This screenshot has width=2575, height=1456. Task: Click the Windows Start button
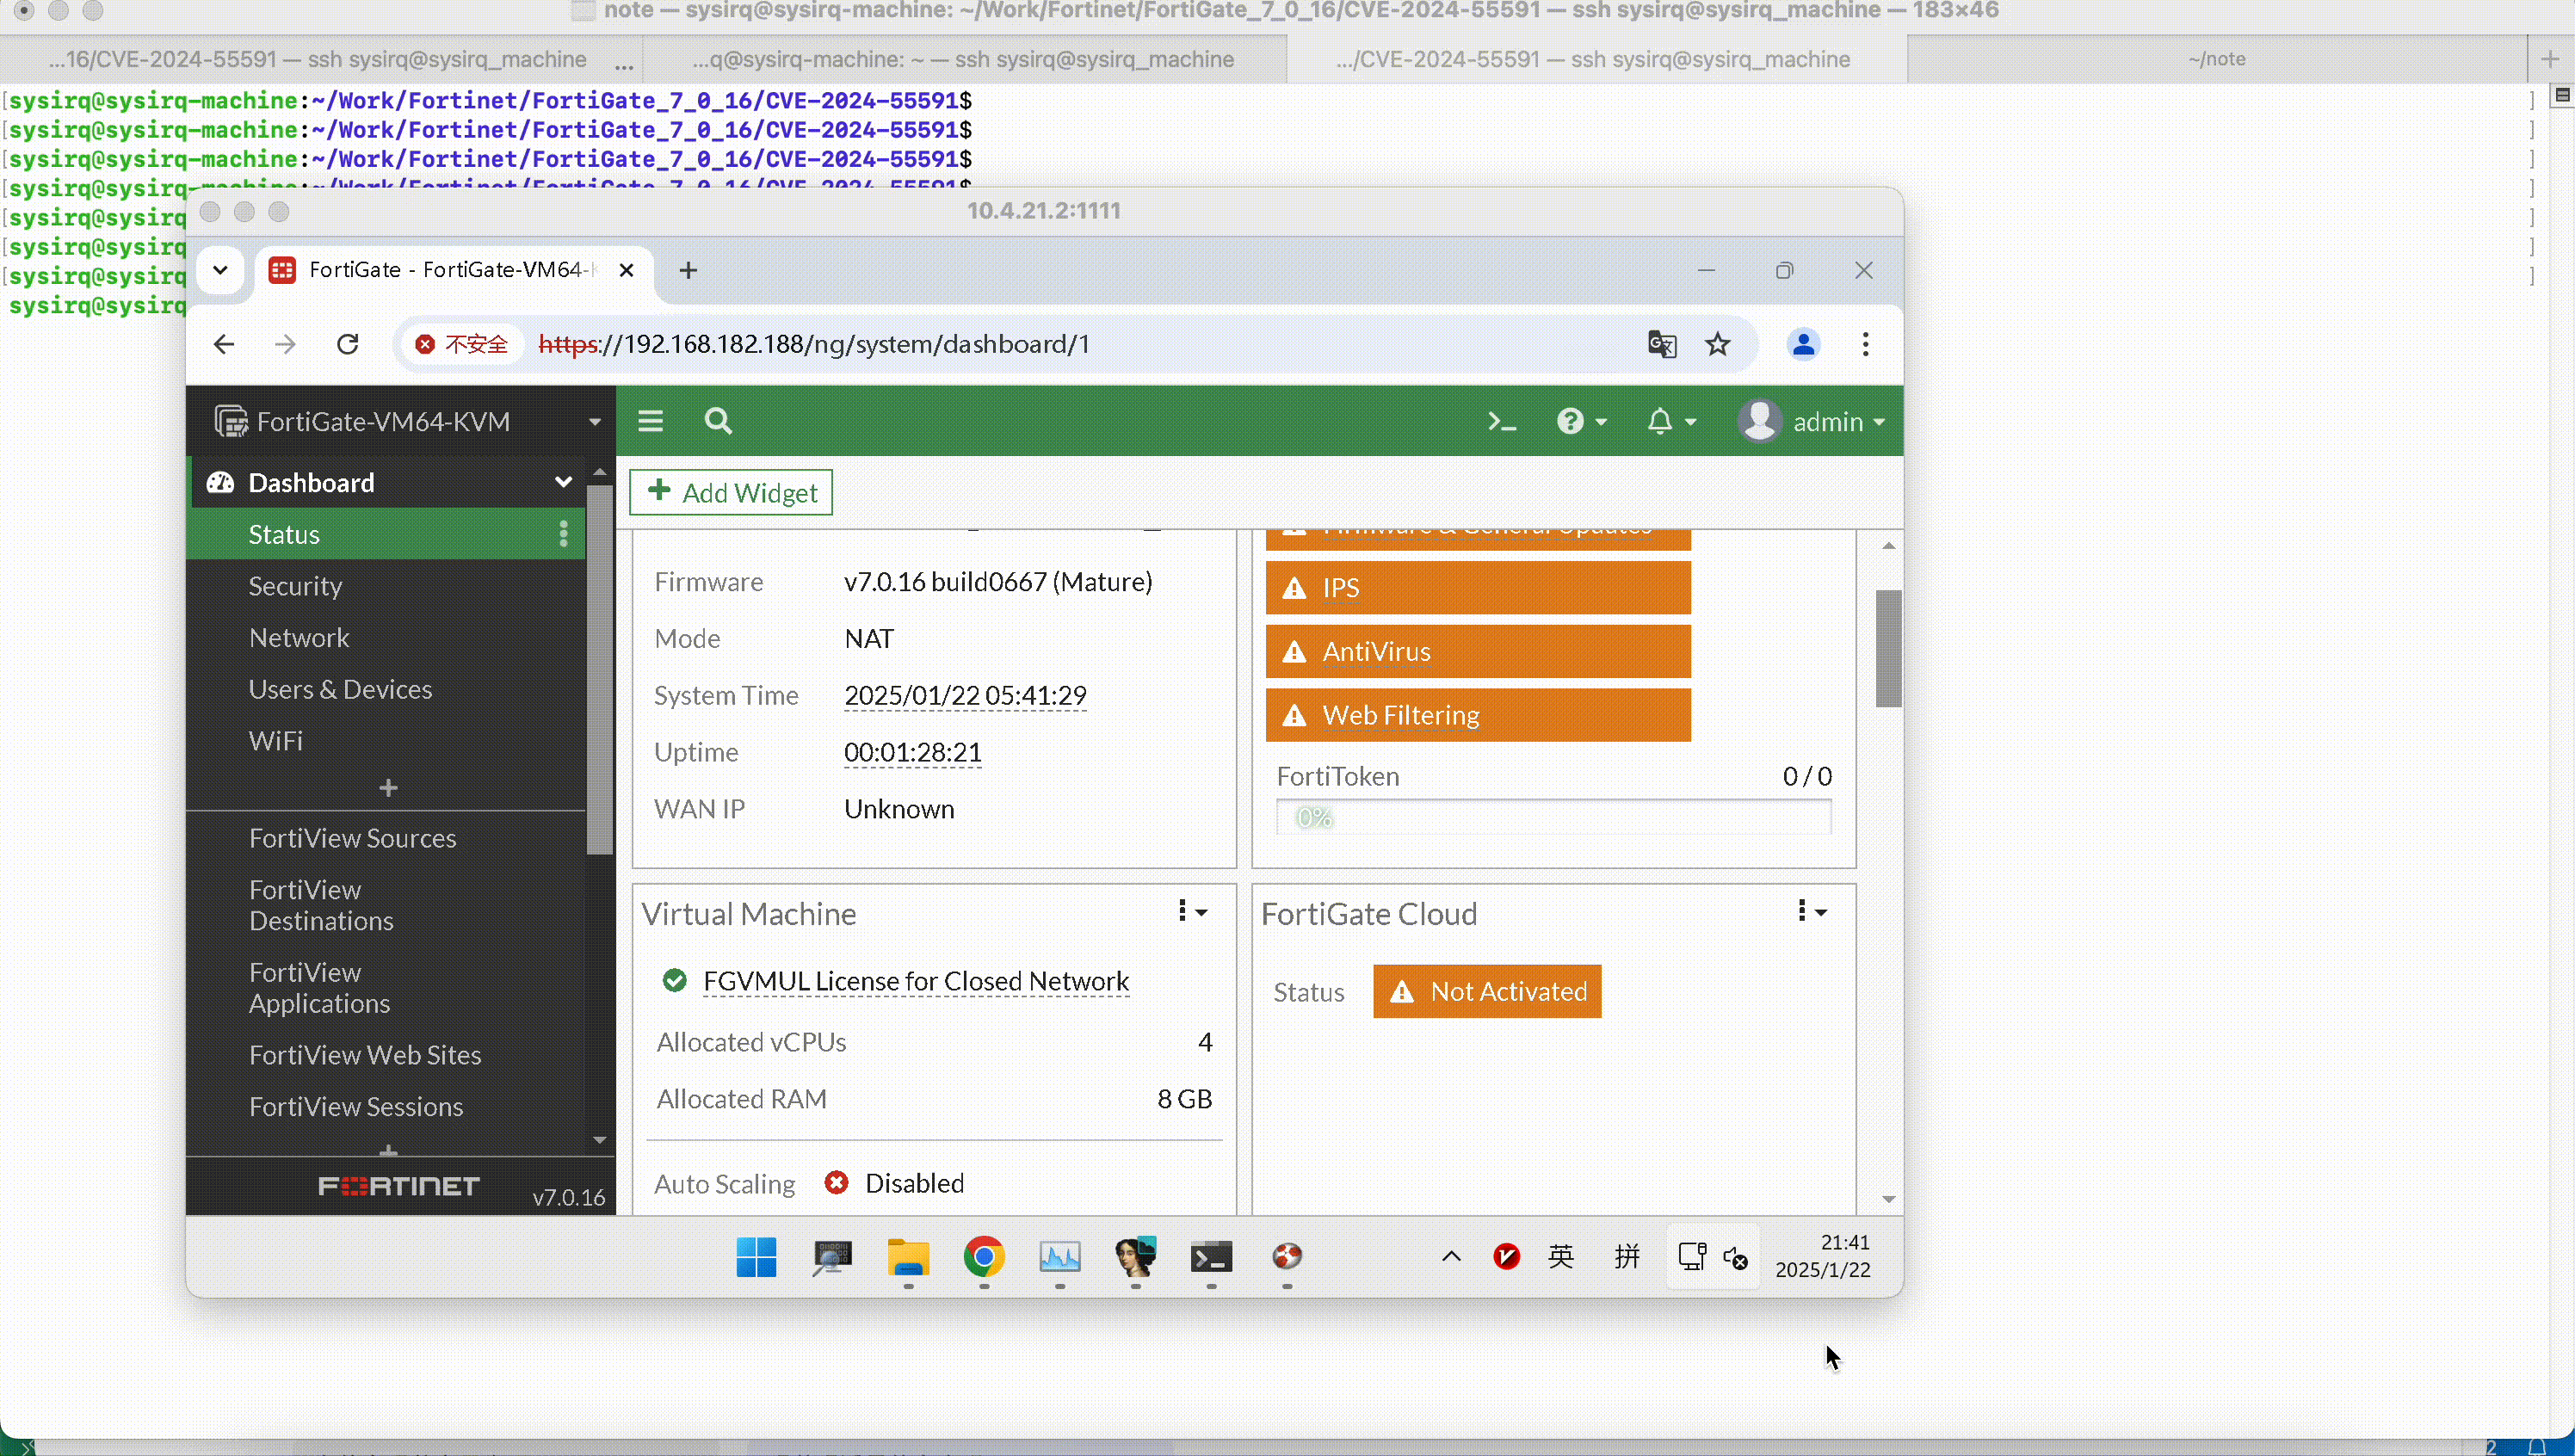(x=756, y=1258)
